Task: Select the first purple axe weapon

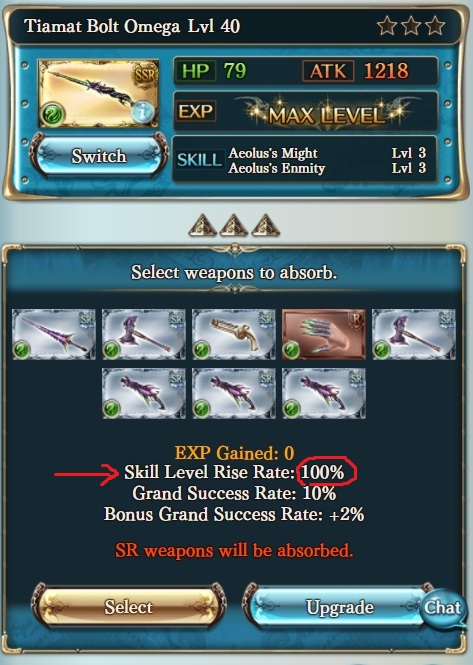Action: [x=144, y=334]
